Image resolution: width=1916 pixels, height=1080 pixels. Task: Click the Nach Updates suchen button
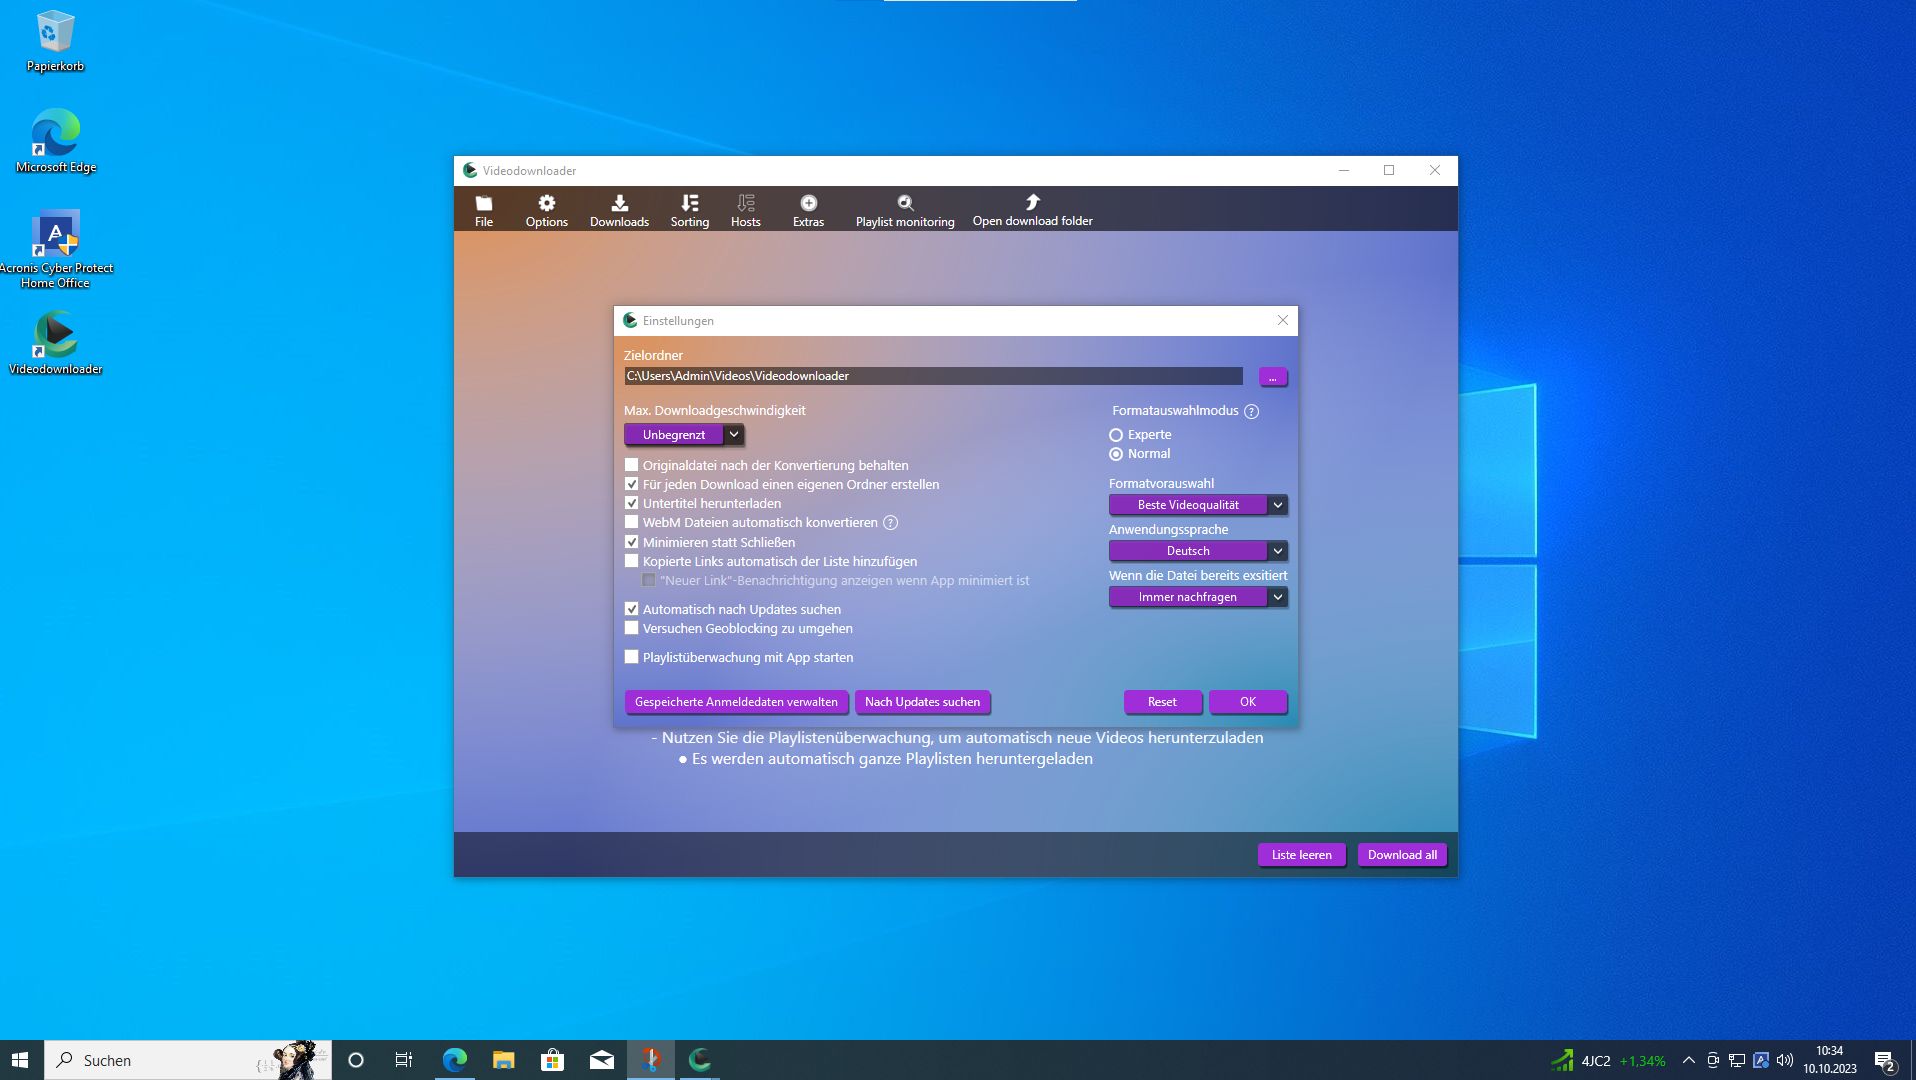(x=922, y=702)
